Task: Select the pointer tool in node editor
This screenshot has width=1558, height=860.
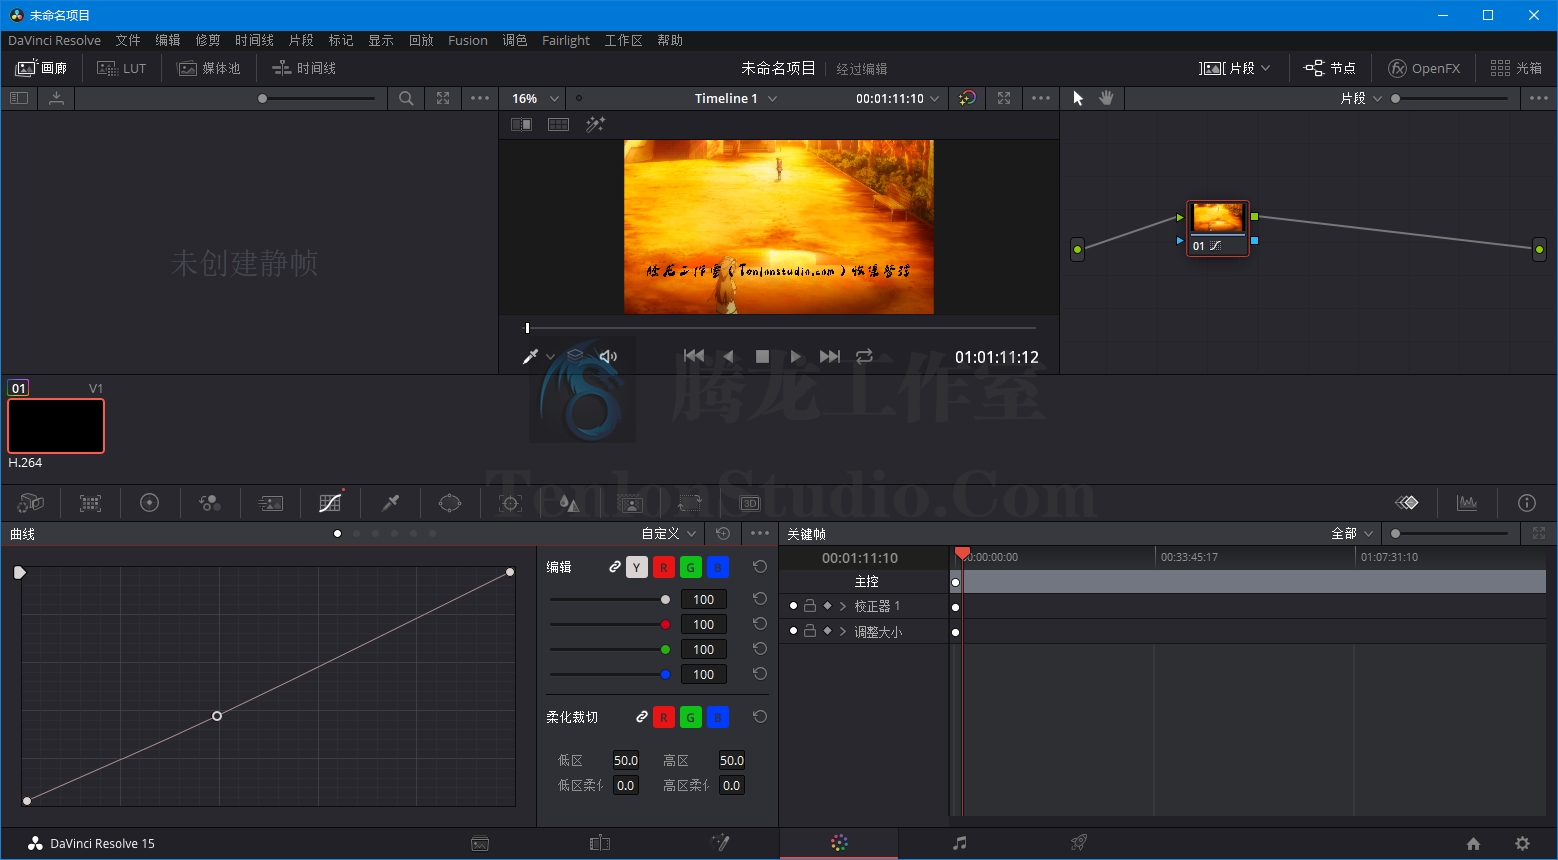Action: click(1078, 98)
